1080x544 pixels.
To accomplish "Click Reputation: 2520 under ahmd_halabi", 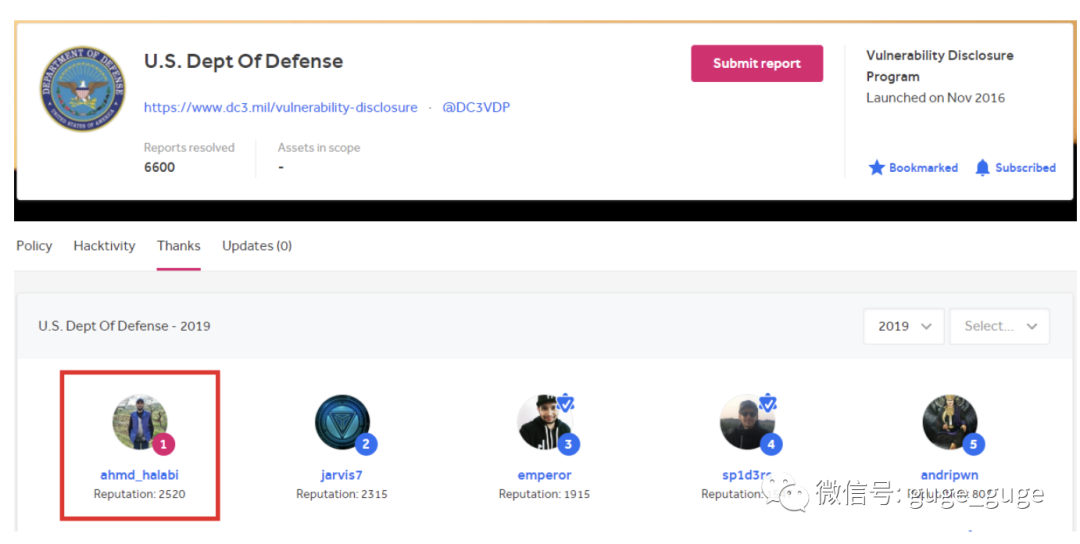I will [x=140, y=494].
